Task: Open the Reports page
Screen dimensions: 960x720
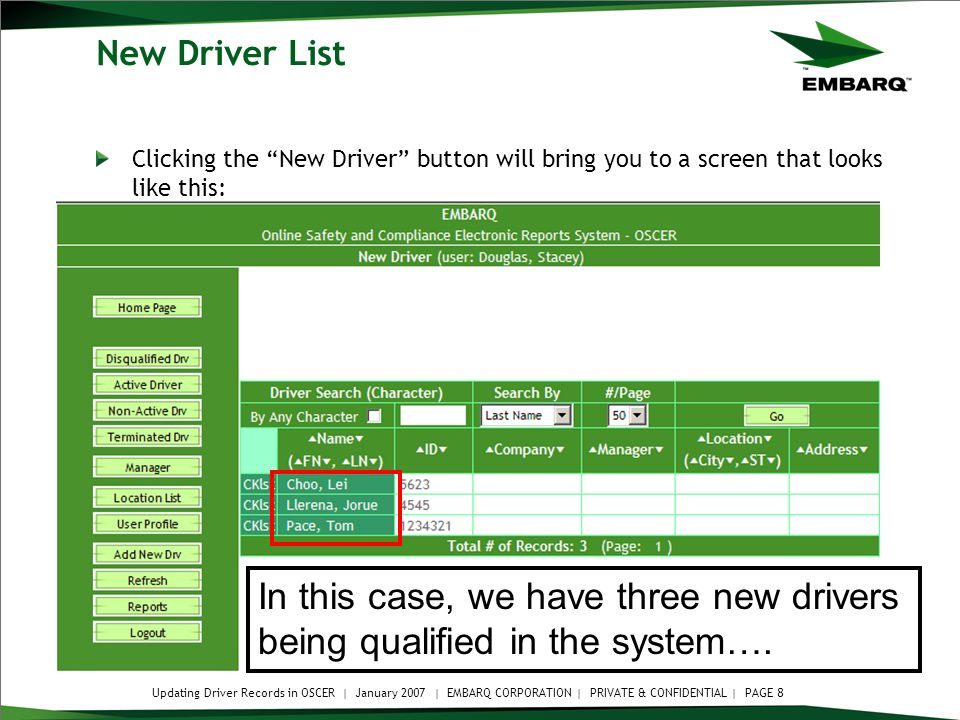Action: tap(147, 606)
